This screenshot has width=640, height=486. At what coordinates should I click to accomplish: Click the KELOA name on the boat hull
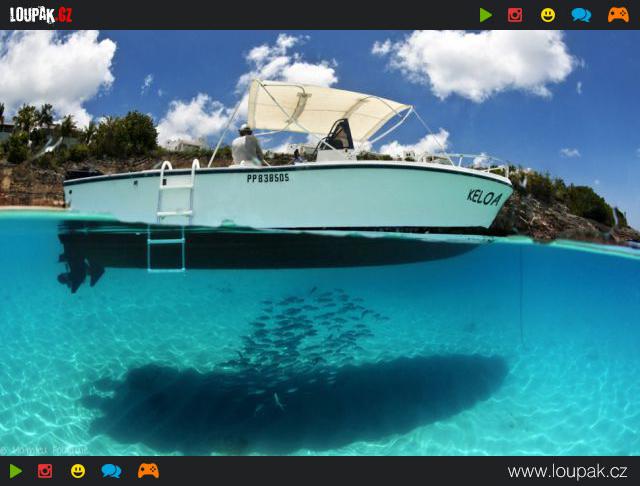484,197
